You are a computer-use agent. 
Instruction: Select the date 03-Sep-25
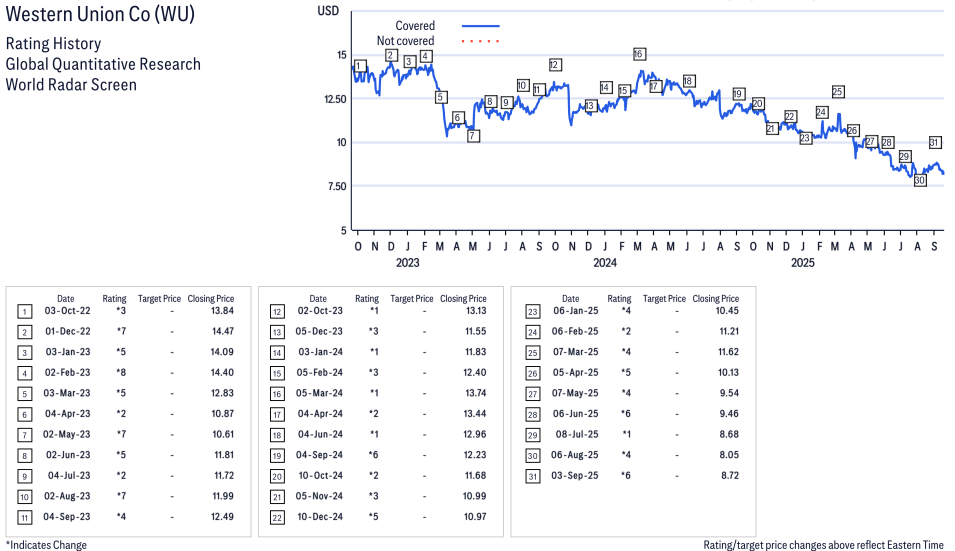pyautogui.click(x=575, y=476)
